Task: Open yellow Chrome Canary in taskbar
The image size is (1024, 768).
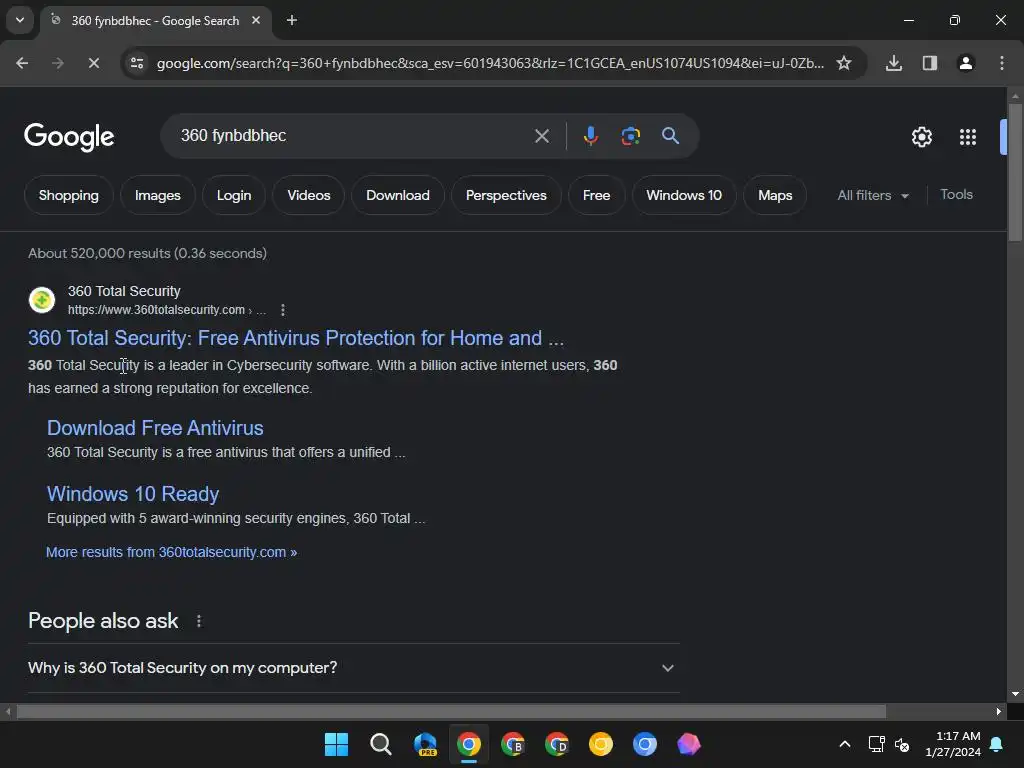Action: click(x=601, y=744)
